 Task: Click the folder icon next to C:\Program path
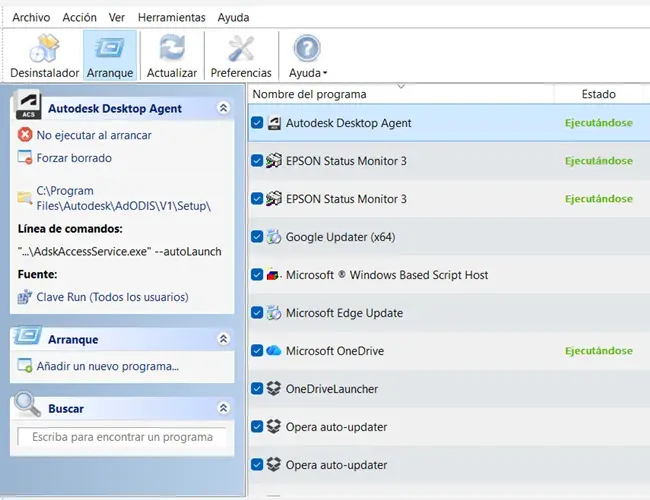click(x=25, y=198)
